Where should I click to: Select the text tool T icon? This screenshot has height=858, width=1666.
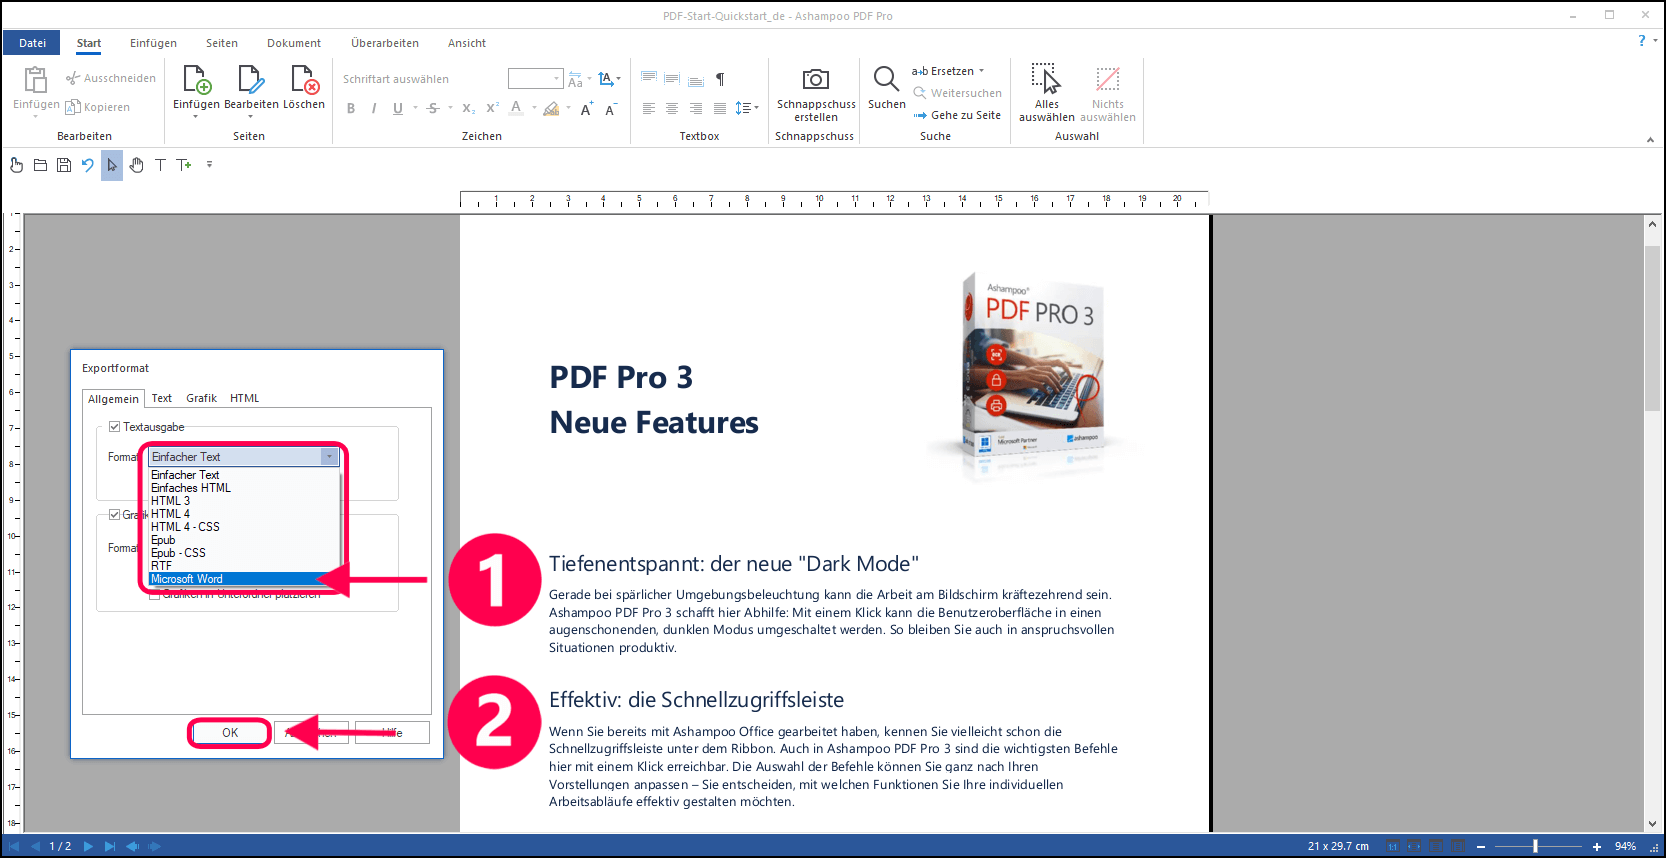coord(160,165)
